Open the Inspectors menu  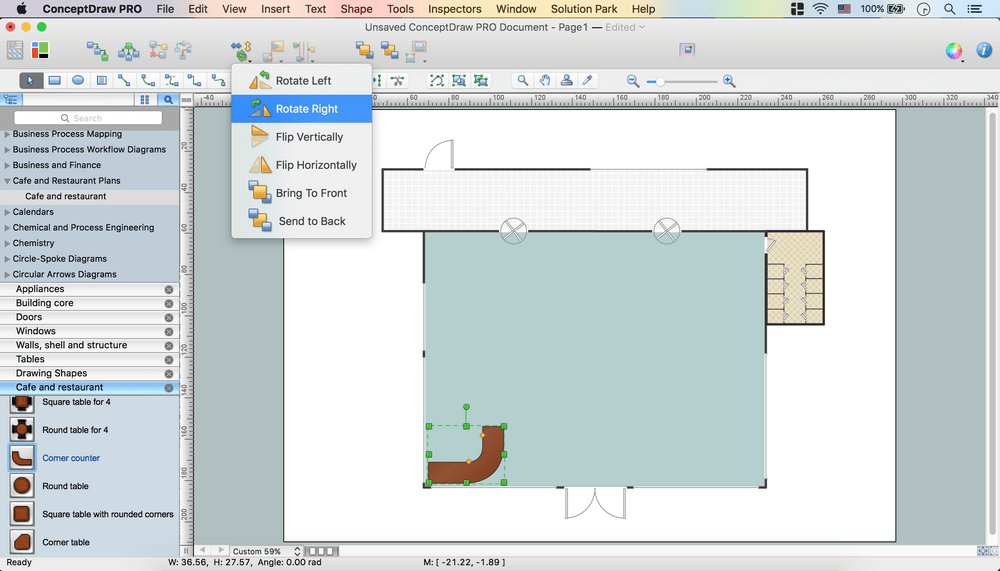pyautogui.click(x=454, y=9)
